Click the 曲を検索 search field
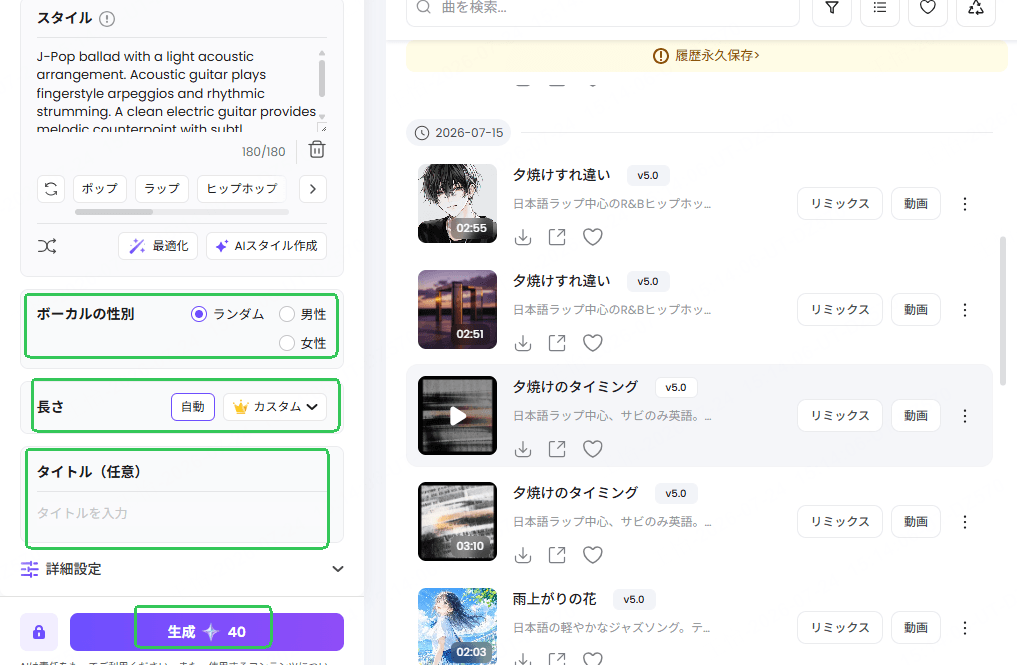This screenshot has height=665, width=1017. (603, 8)
